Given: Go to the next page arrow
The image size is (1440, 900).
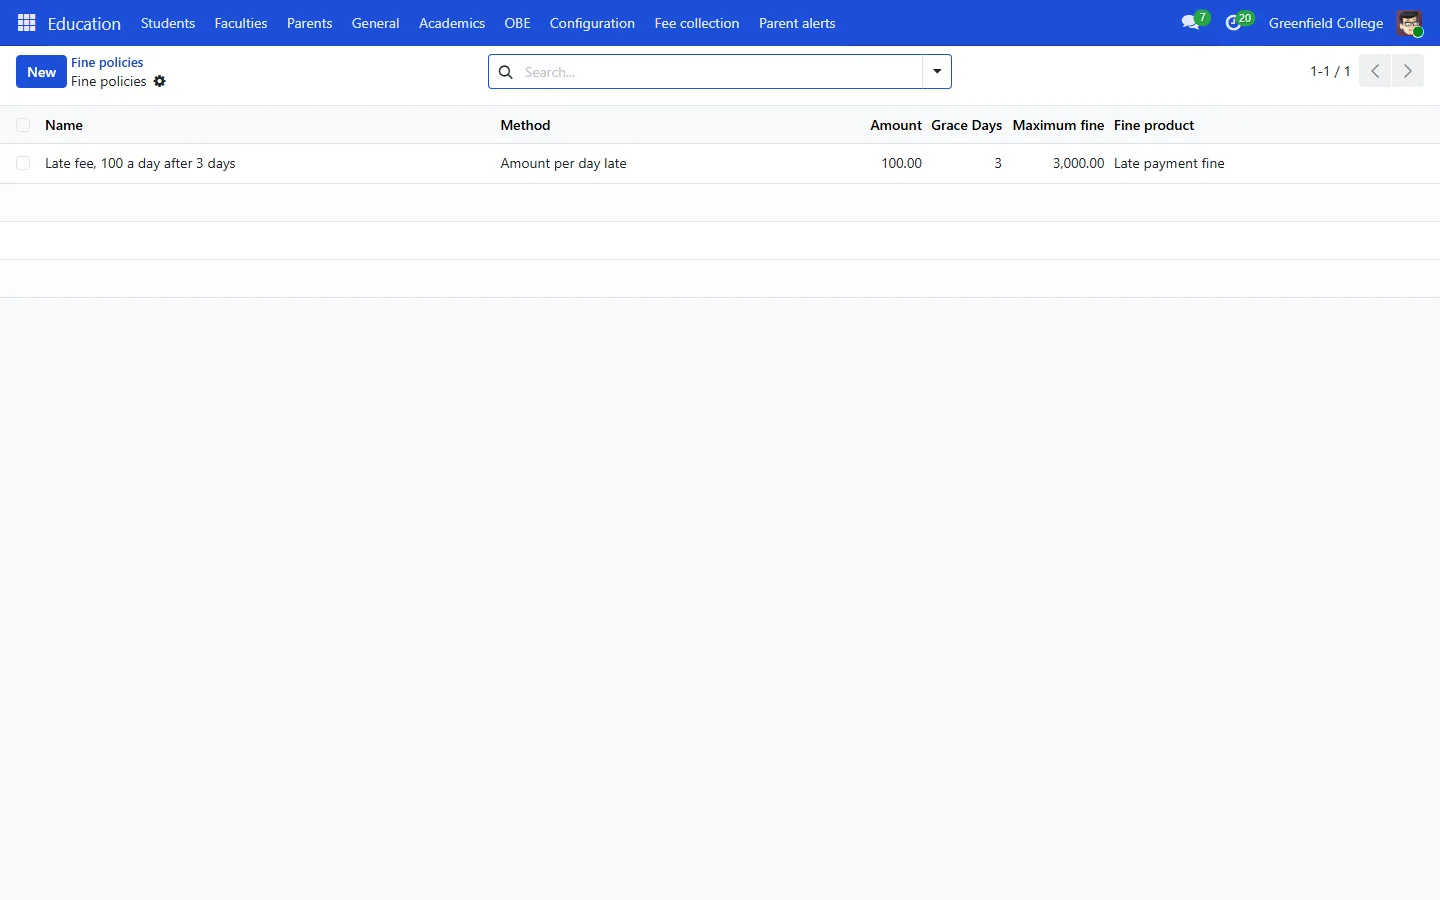Looking at the screenshot, I should [1408, 71].
